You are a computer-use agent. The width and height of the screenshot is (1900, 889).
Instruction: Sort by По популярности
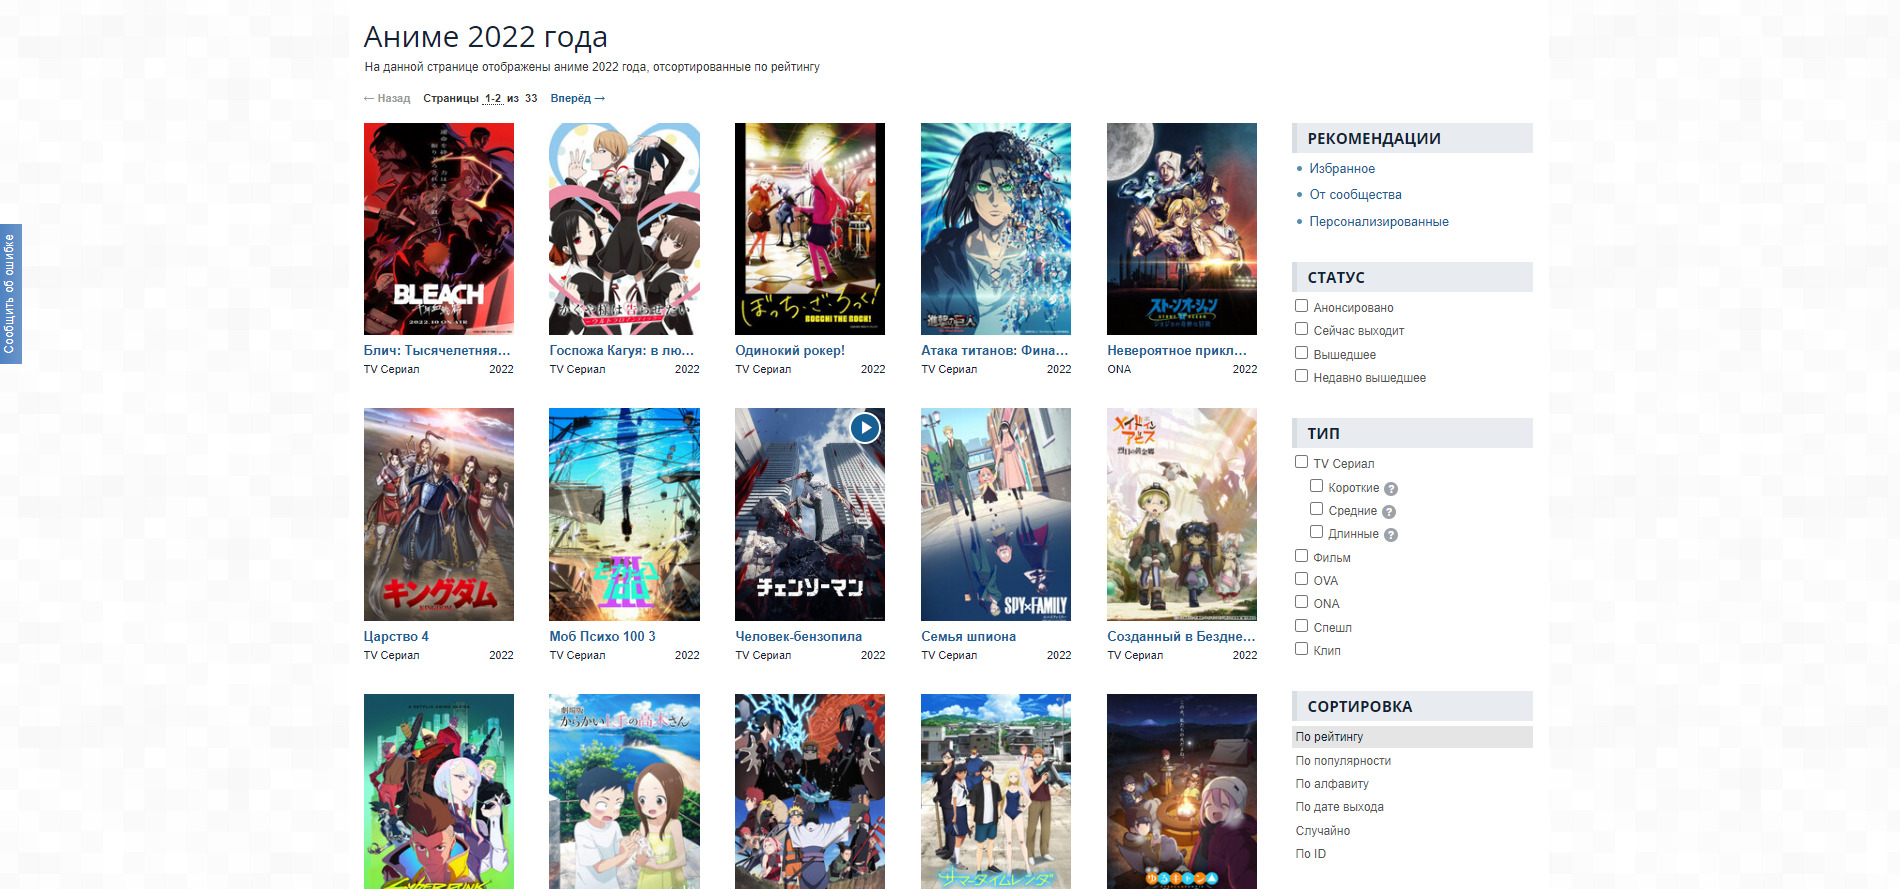1343,761
